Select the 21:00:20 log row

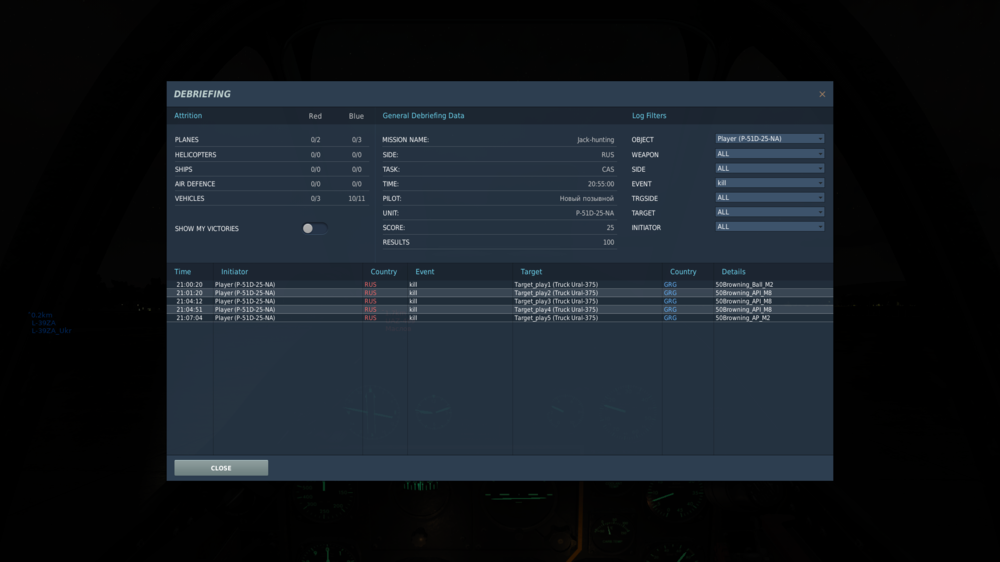click(x=499, y=285)
